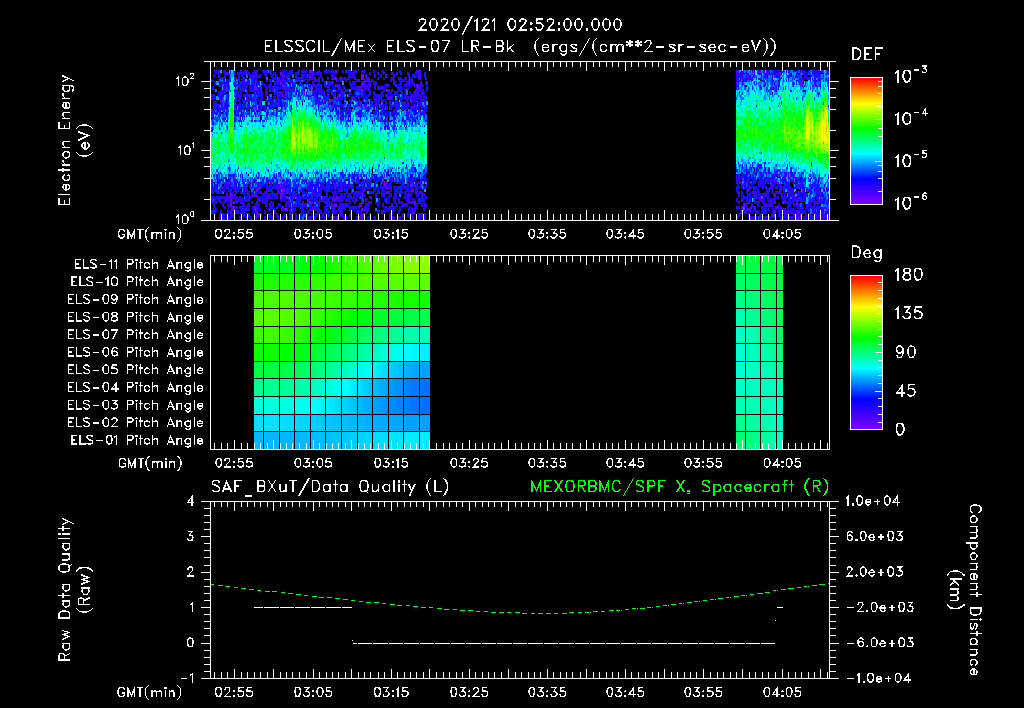Viewport: 1024px width, 708px height.
Task: Click the narrow pitch angle block near 04:00
Action: click(x=759, y=352)
